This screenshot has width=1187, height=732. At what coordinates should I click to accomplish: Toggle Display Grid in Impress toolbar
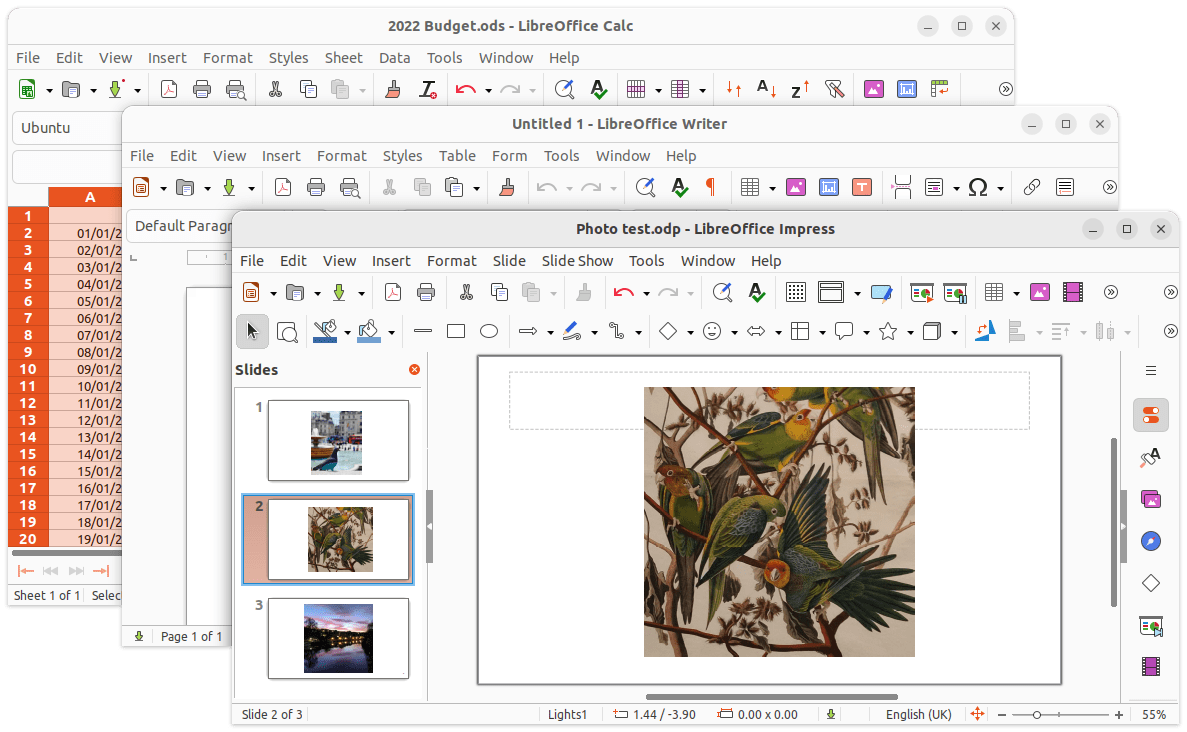click(796, 293)
